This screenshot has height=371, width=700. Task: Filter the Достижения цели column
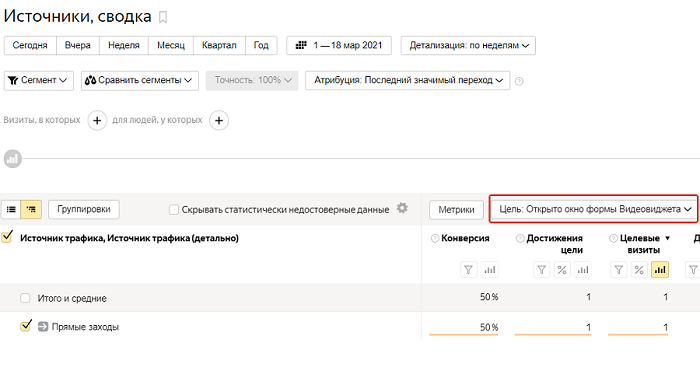click(542, 270)
